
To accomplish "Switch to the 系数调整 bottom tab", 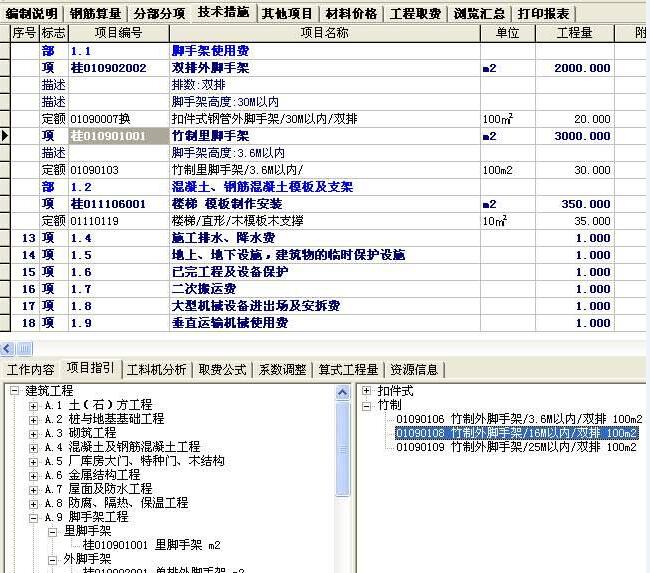I will click(x=282, y=369).
